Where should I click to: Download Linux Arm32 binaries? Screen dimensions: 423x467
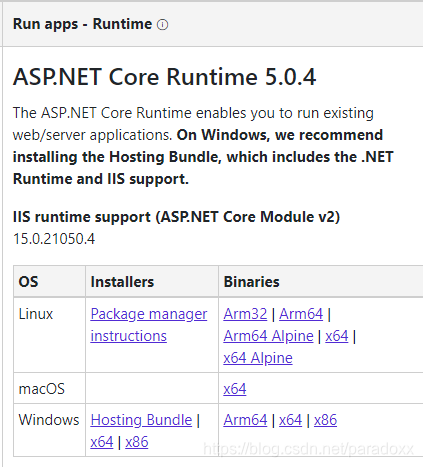tap(245, 314)
